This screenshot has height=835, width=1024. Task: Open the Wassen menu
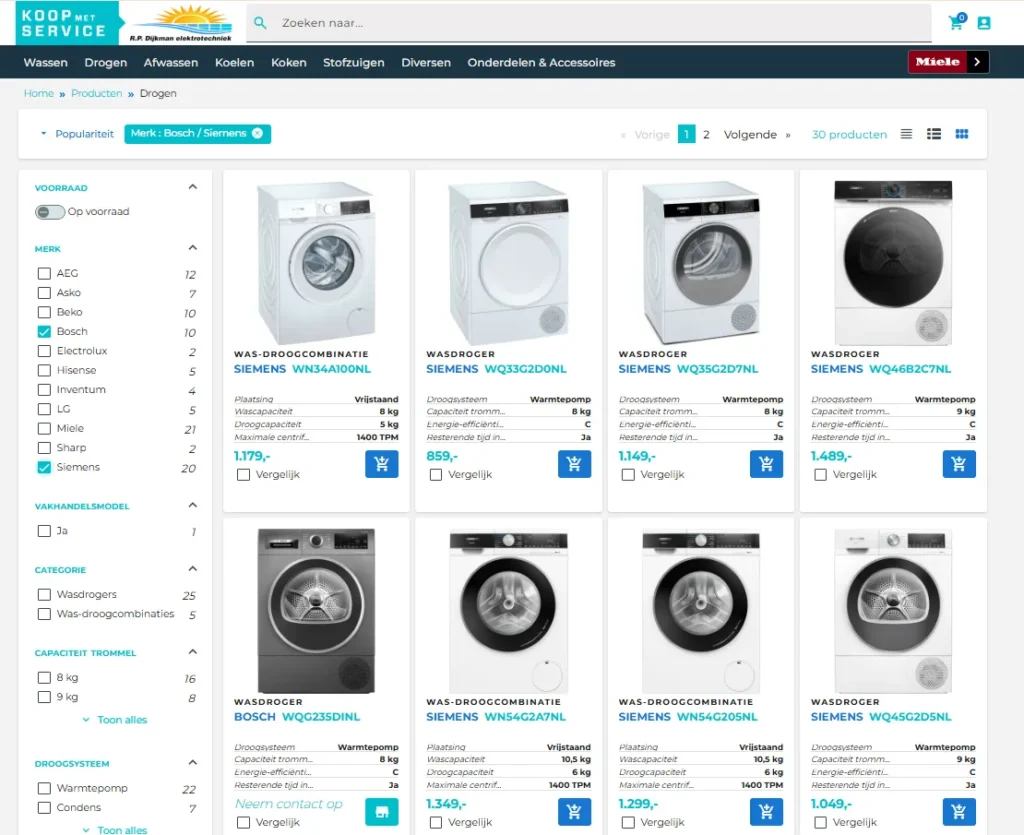click(46, 63)
